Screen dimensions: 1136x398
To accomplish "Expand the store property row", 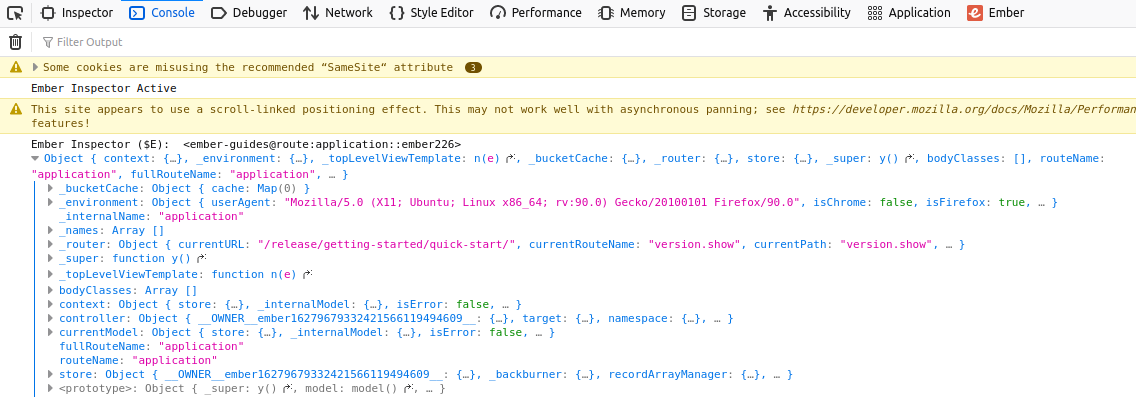I will tap(50, 375).
